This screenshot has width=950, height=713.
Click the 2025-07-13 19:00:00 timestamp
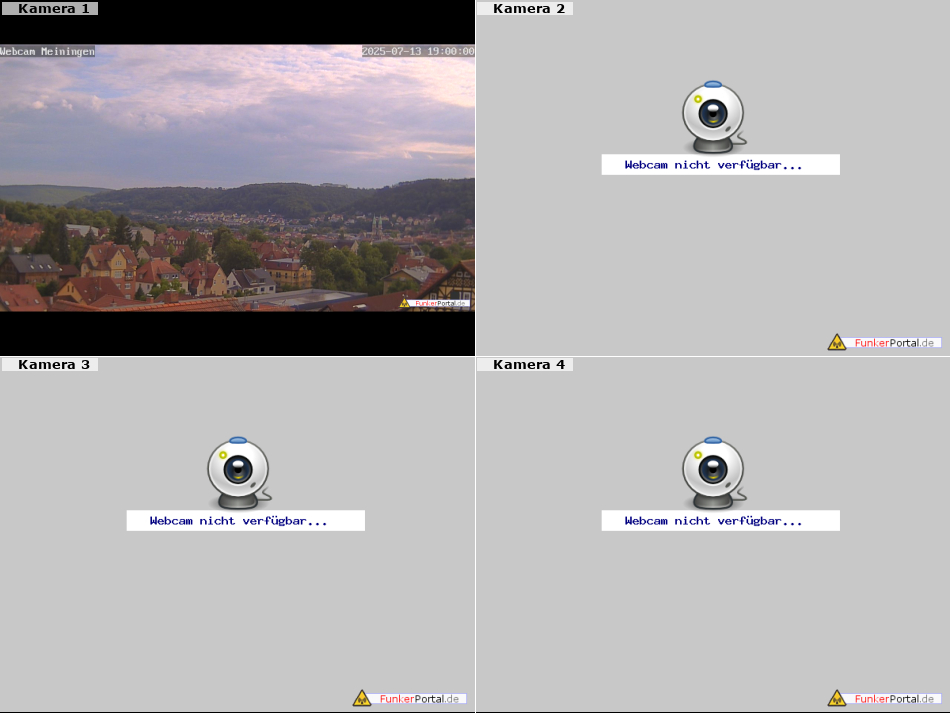pyautogui.click(x=418, y=51)
